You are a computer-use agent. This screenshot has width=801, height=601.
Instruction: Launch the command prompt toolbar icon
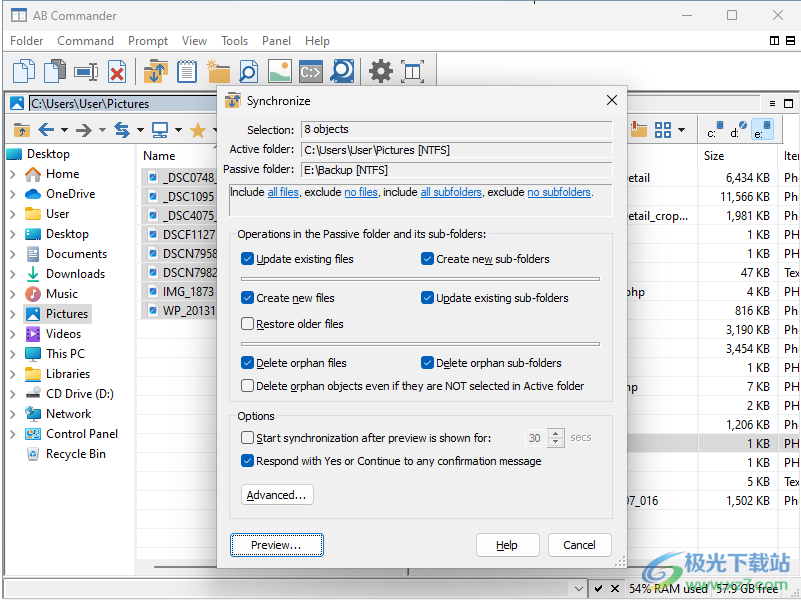(311, 72)
